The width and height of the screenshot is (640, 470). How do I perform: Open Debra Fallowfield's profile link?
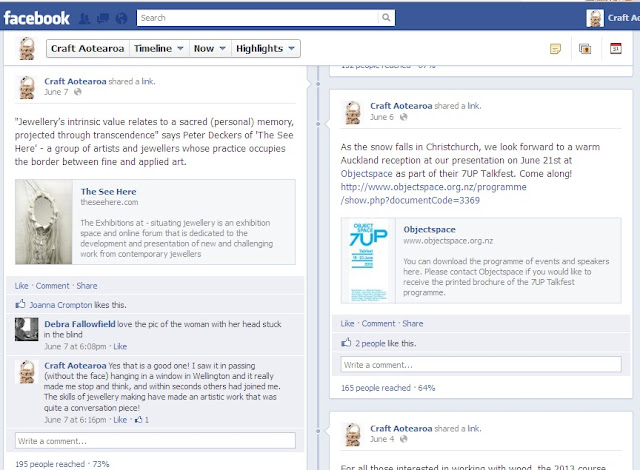pos(80,324)
